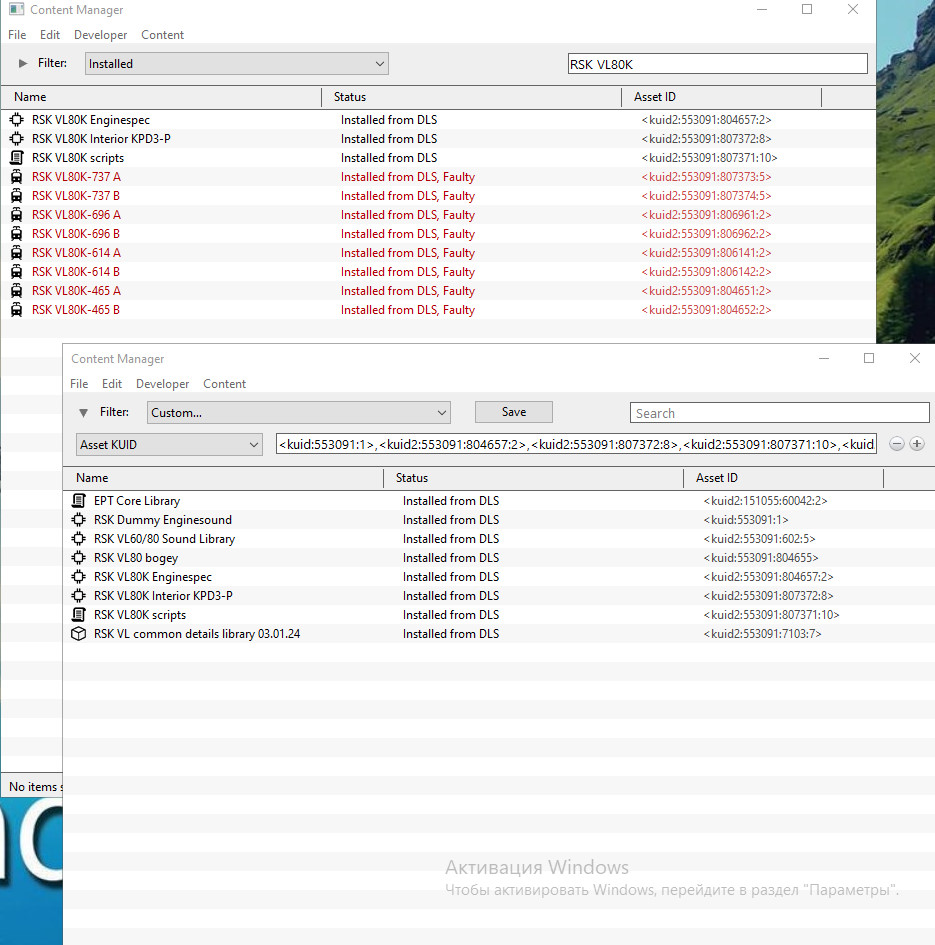935x945 pixels.
Task: Click the script icon beside EPT Core Library
Action: pos(78,500)
